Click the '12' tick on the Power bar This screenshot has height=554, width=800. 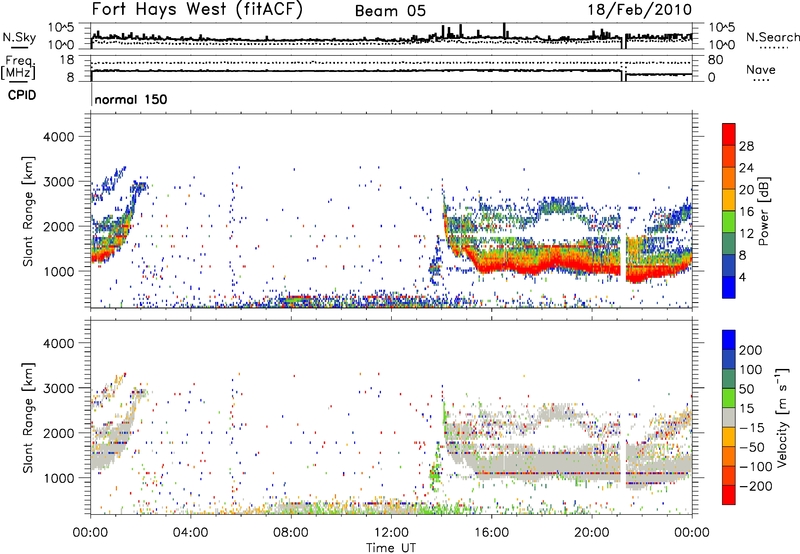746,234
